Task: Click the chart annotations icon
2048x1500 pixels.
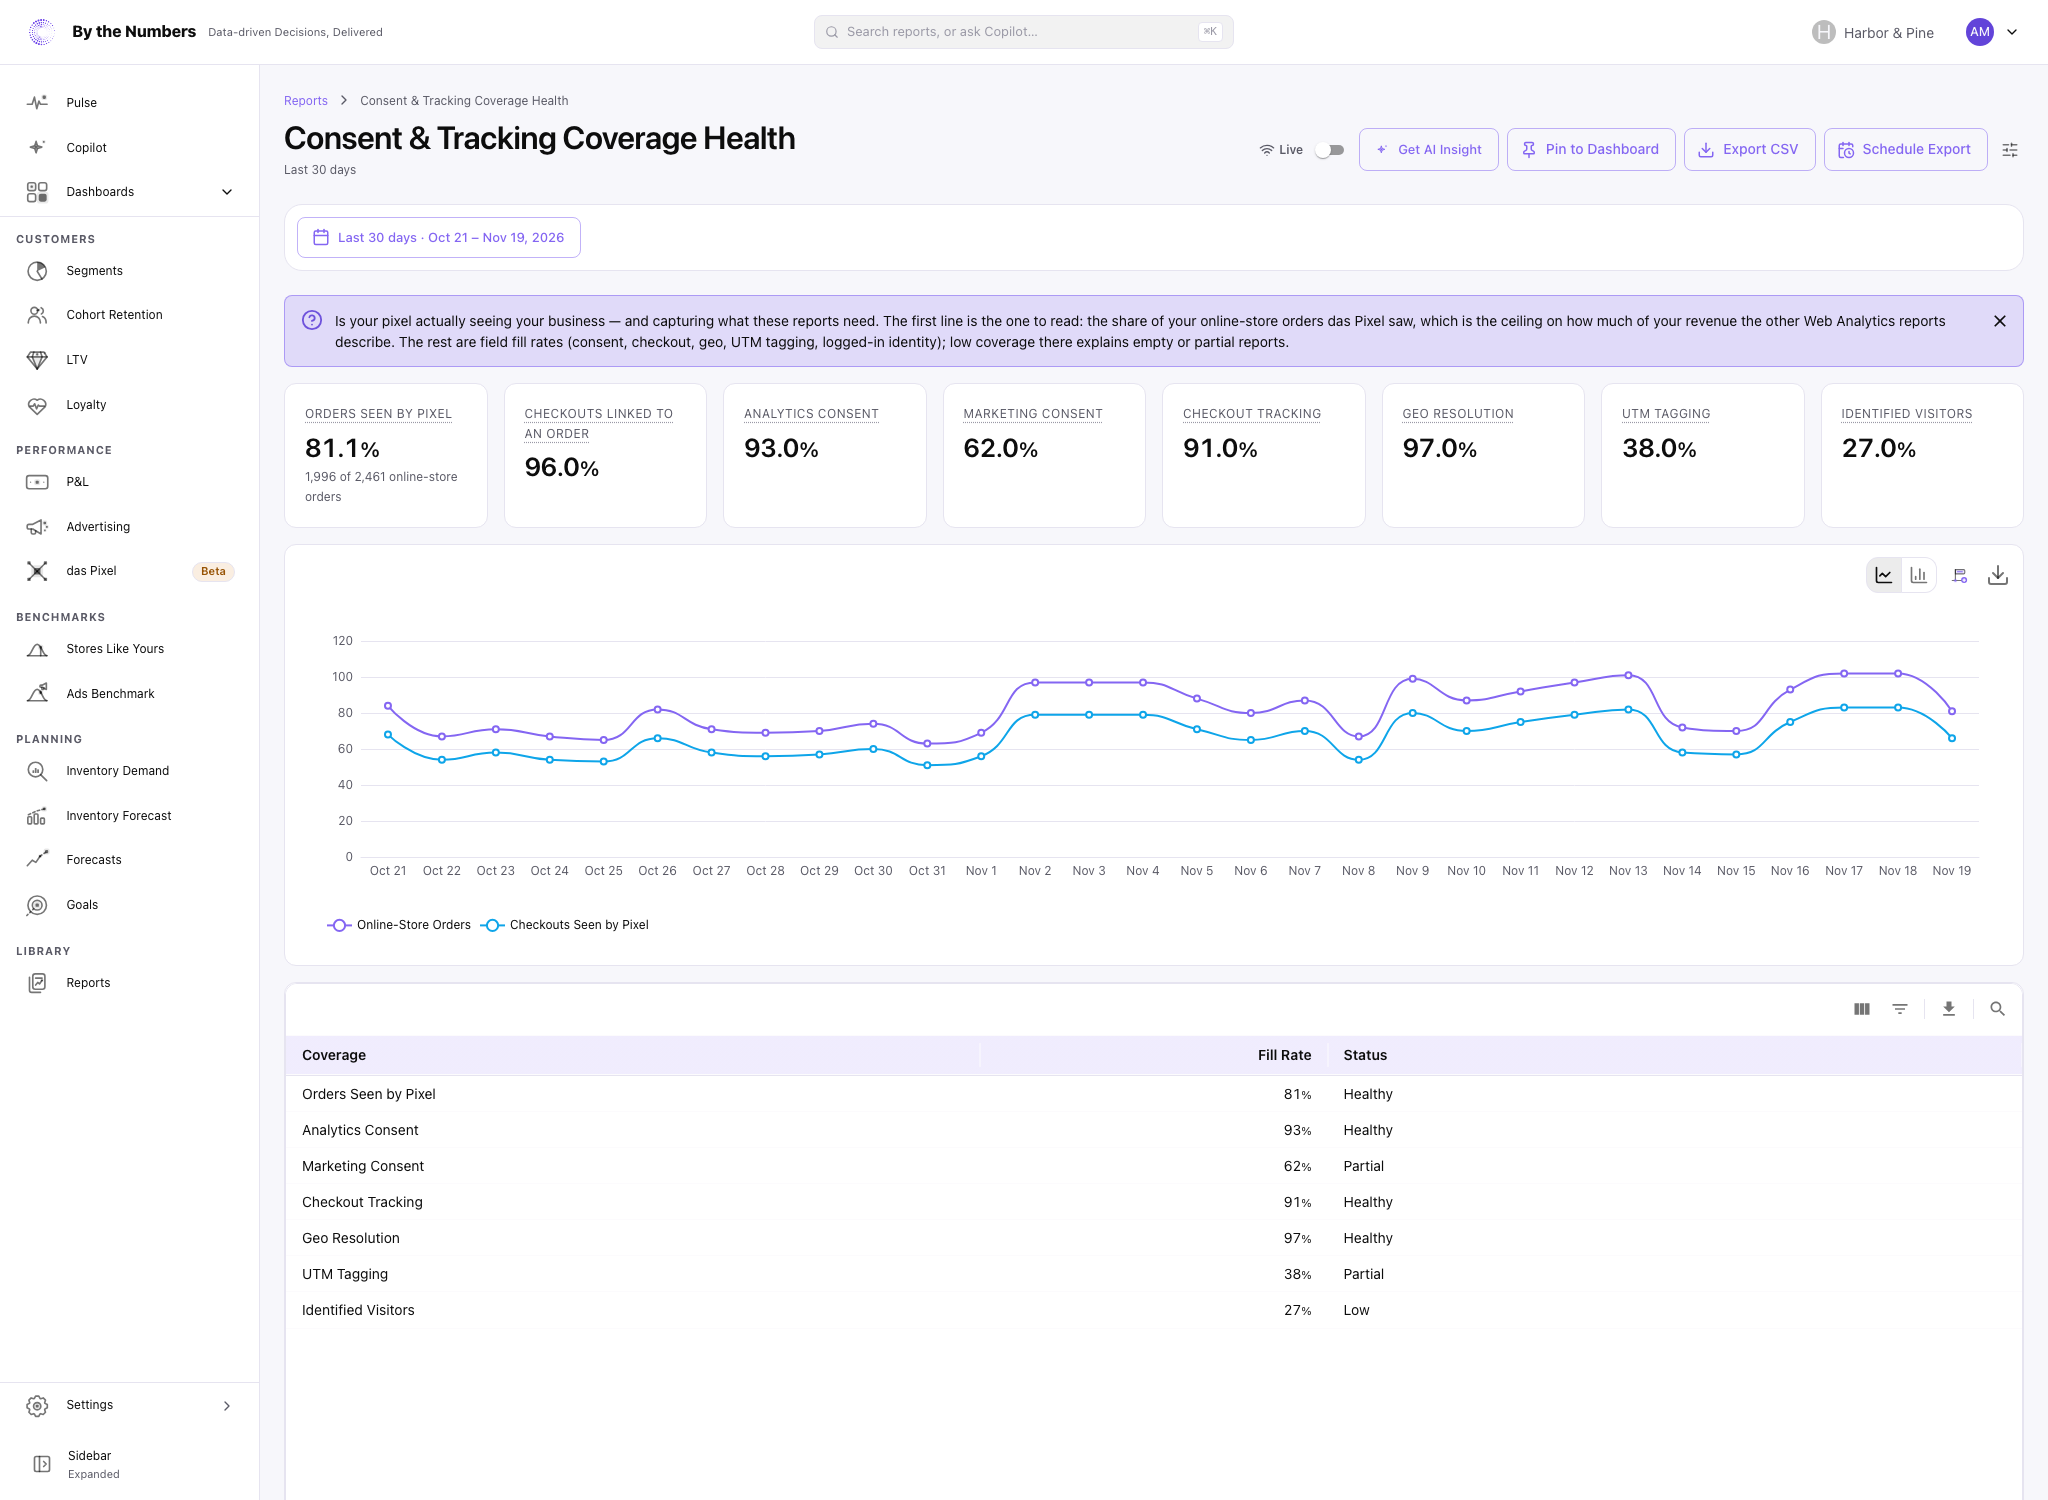Action: [1960, 575]
